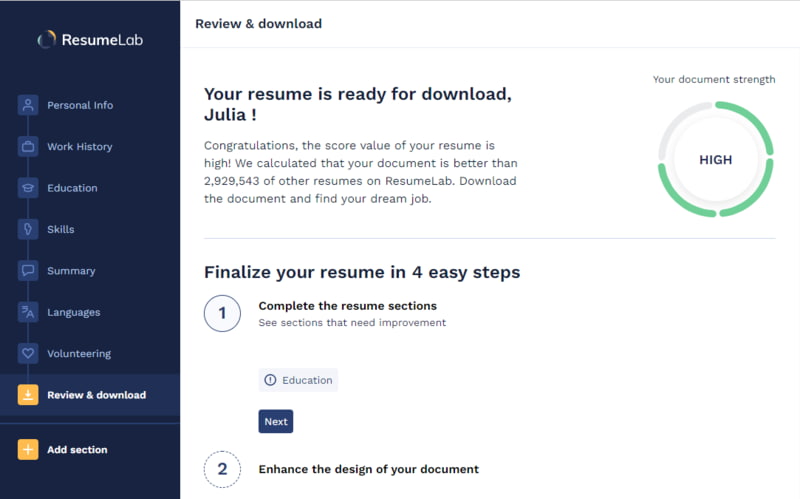Open the Summary section label
This screenshot has height=499, width=800.
pyautogui.click(x=71, y=271)
